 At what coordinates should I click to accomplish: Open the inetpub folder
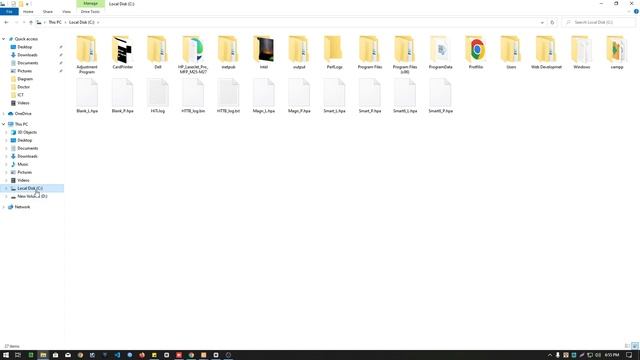pos(229,52)
